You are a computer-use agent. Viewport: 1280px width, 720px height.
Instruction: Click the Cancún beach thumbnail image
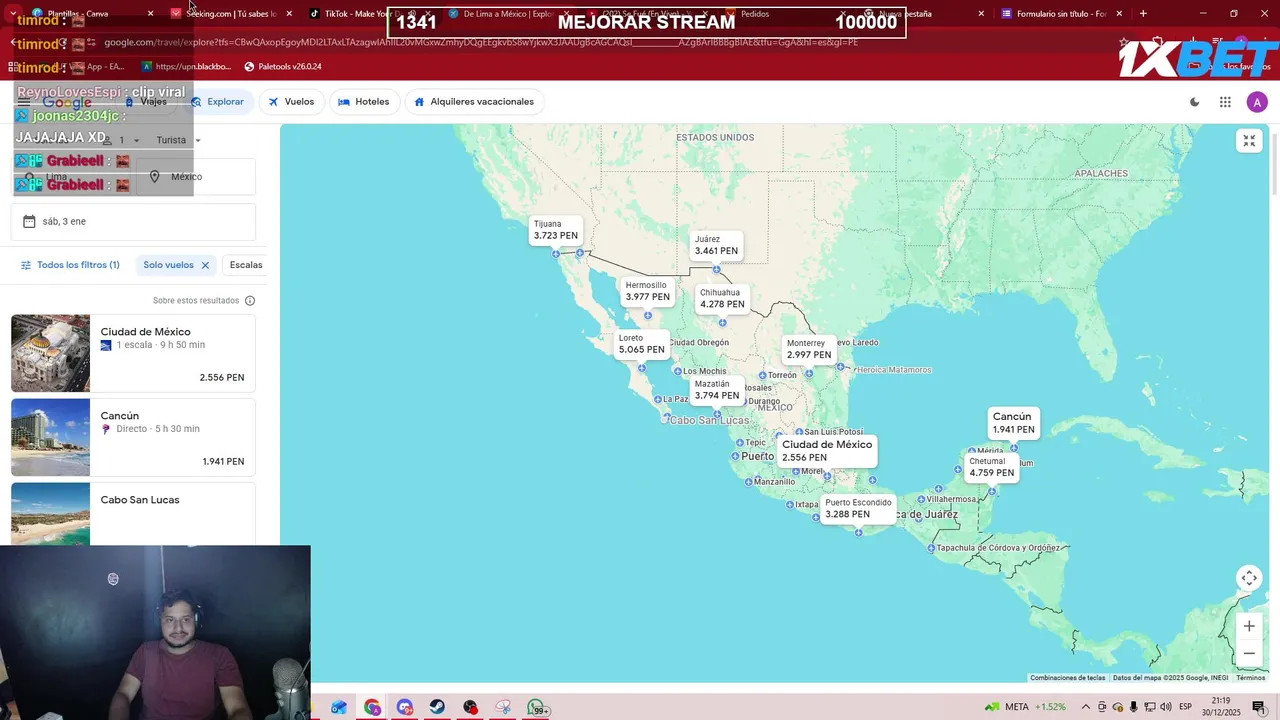click(50, 437)
